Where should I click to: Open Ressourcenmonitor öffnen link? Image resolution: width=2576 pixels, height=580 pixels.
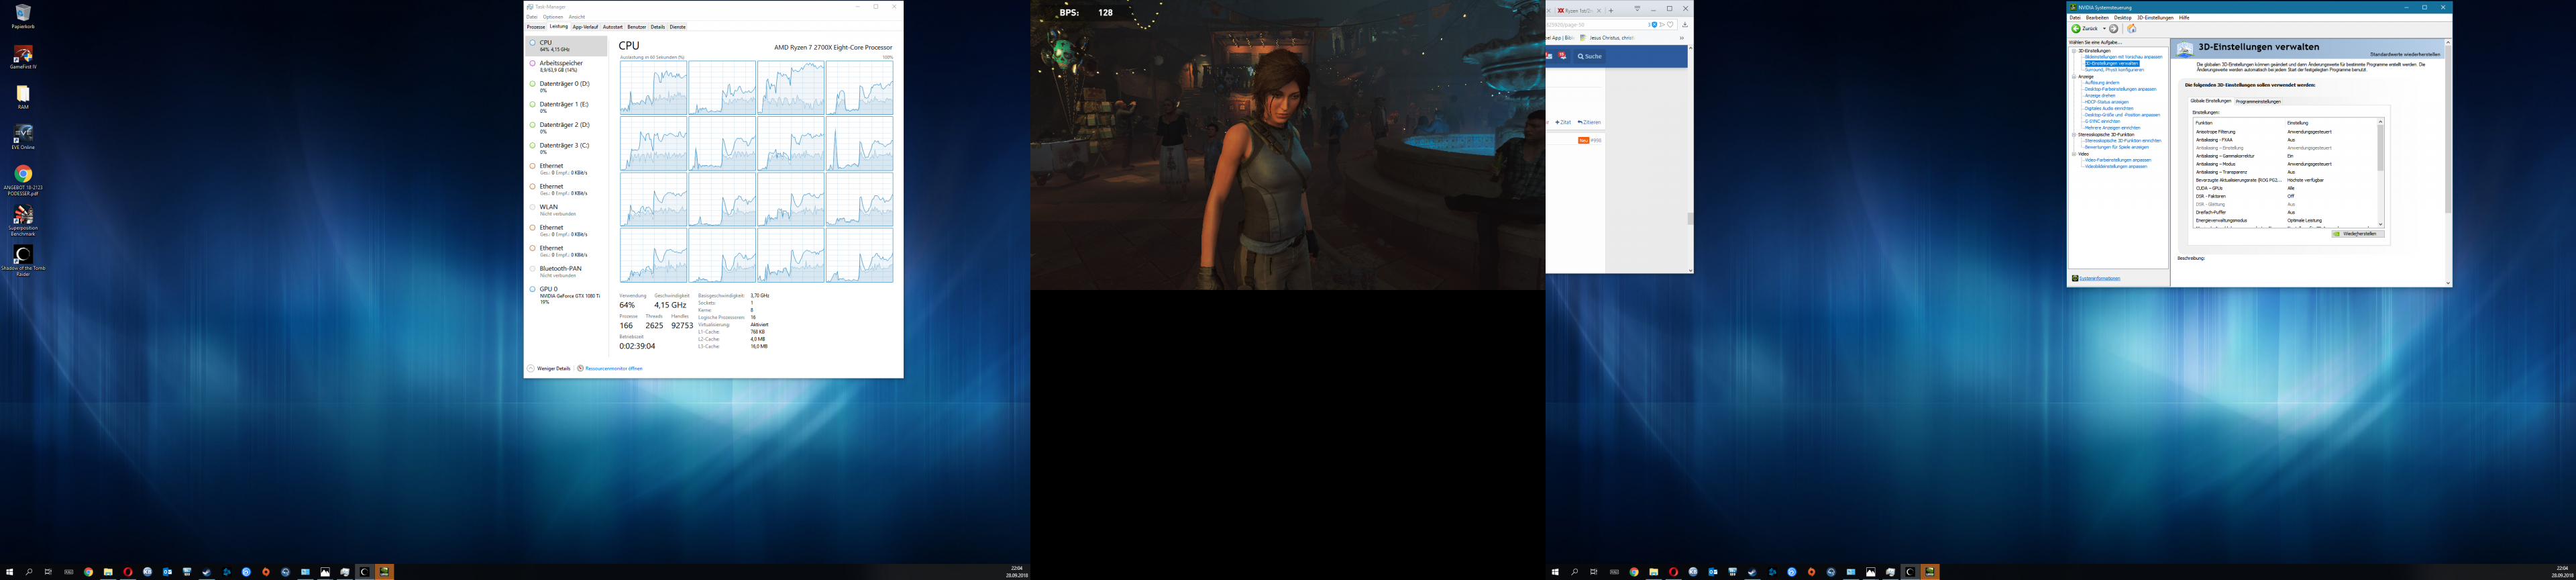(613, 368)
